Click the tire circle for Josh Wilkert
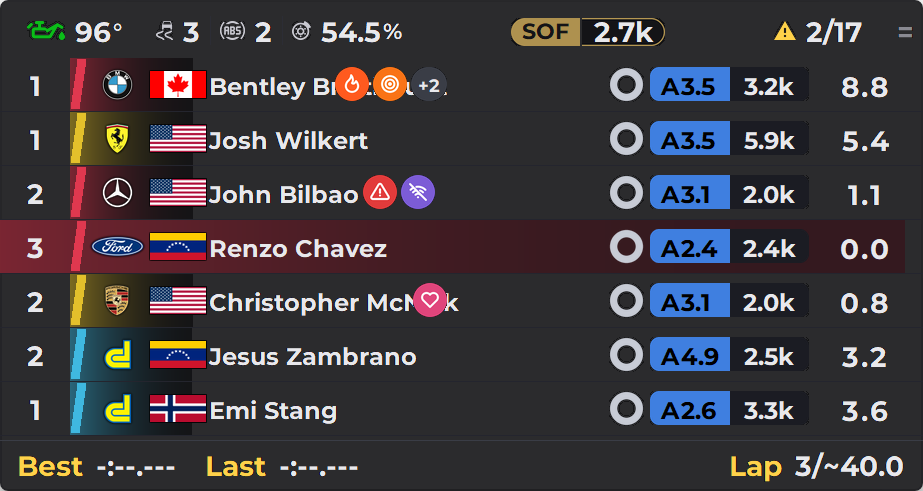The image size is (923, 491). point(626,139)
